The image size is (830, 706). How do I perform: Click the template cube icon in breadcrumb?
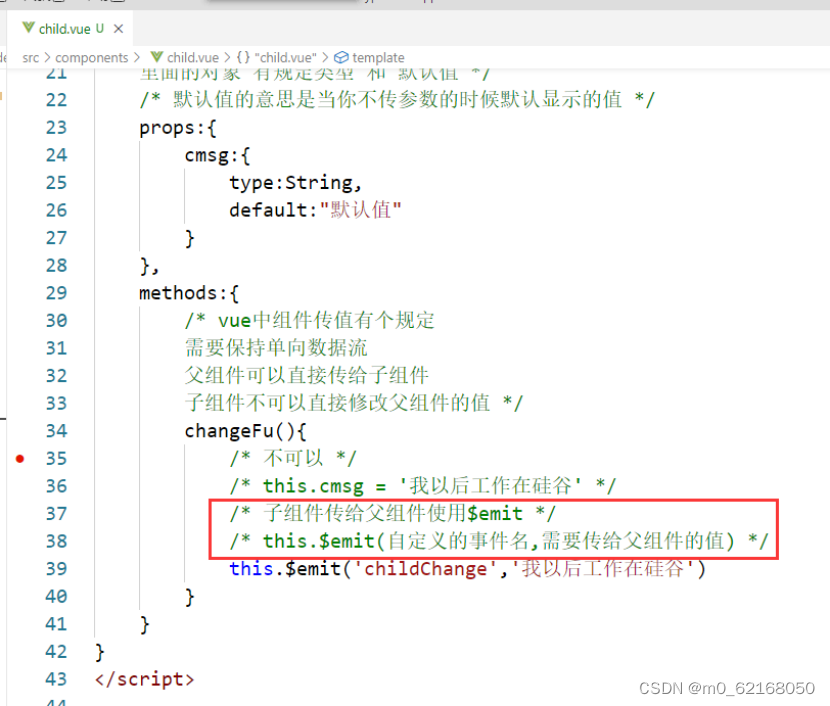(341, 57)
